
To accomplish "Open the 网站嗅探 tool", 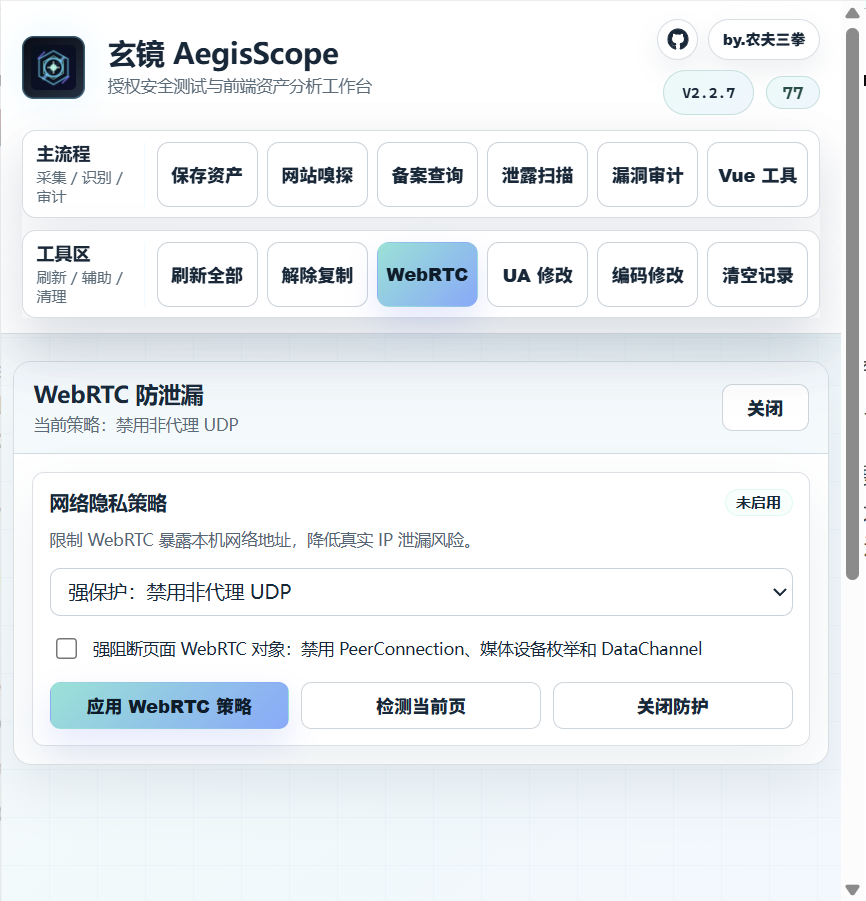I will click(317, 175).
